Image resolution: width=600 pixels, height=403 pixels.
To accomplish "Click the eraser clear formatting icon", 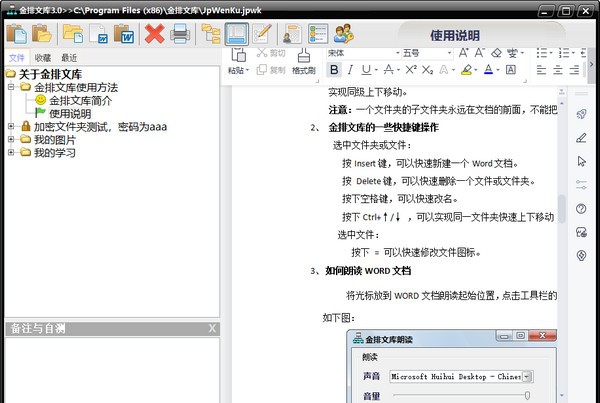I will 496,53.
